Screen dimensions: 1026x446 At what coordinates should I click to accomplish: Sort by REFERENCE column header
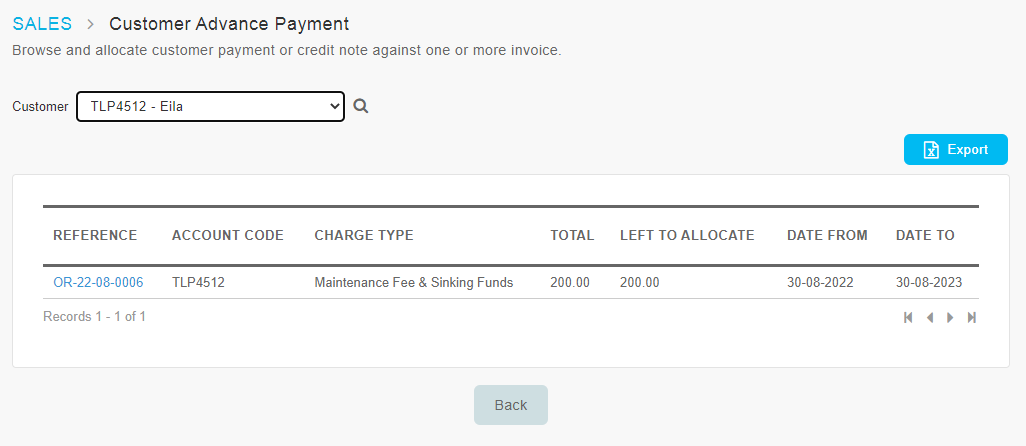(96, 235)
